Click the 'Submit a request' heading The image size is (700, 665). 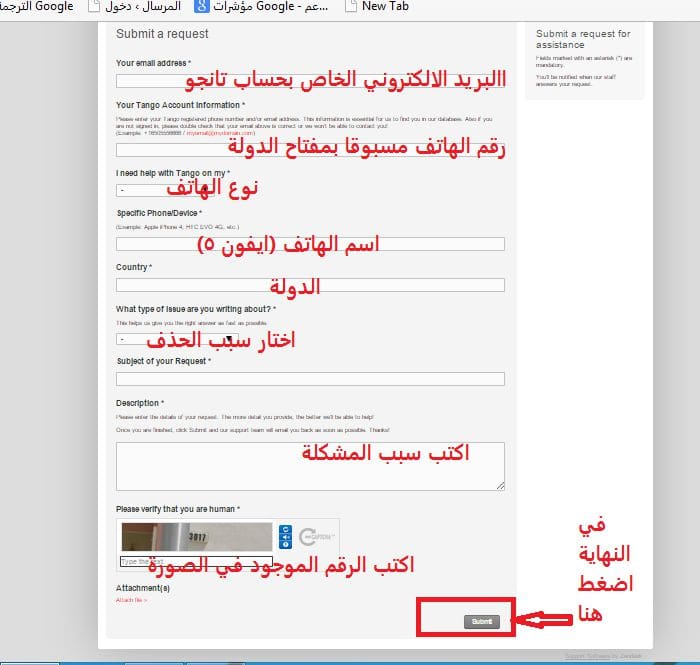[x=162, y=34]
